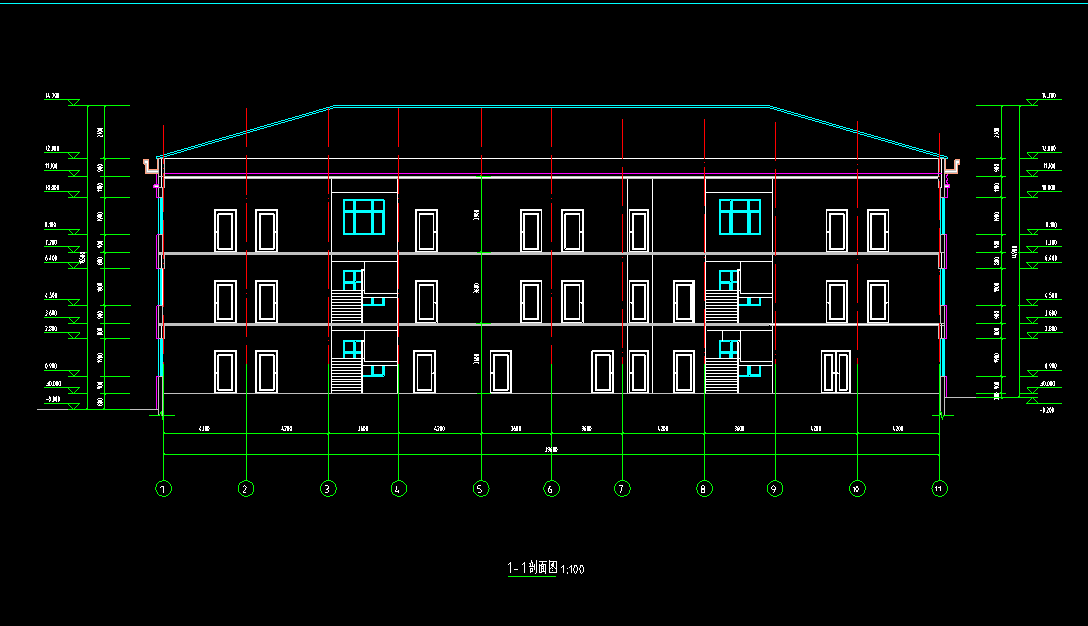Click grid axis bubble number 1
Screen dimensions: 1088x626
point(162,489)
